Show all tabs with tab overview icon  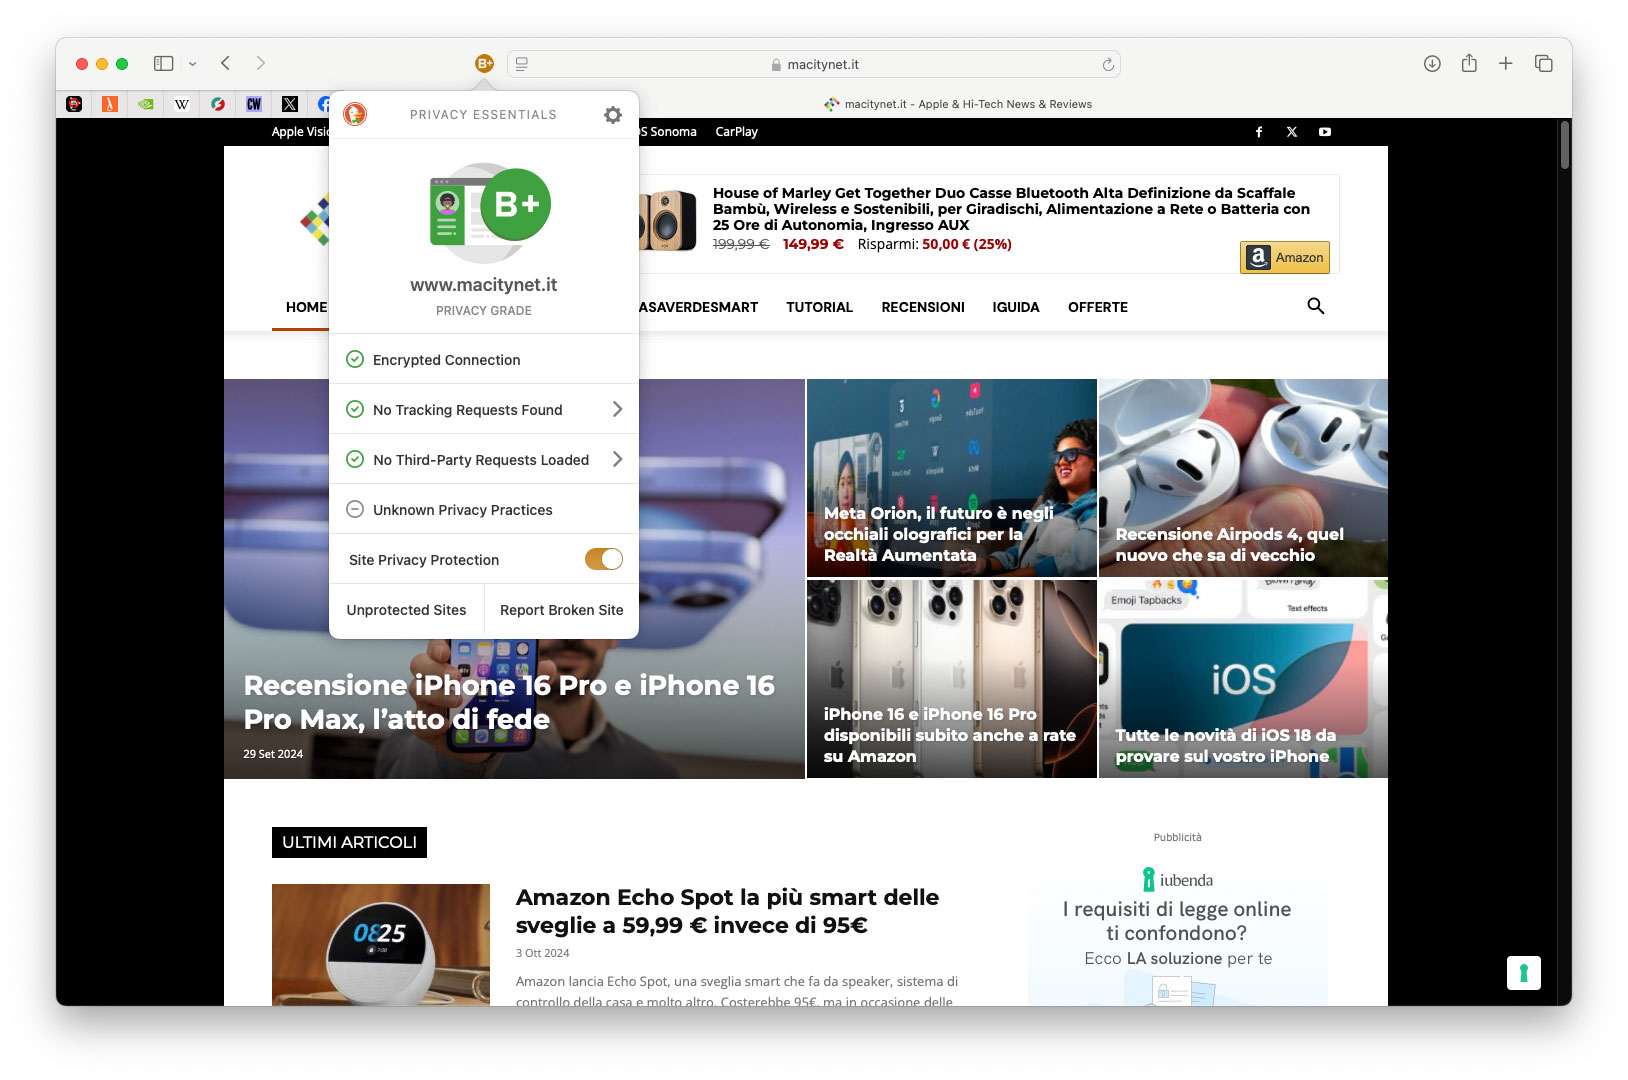[x=1543, y=63]
